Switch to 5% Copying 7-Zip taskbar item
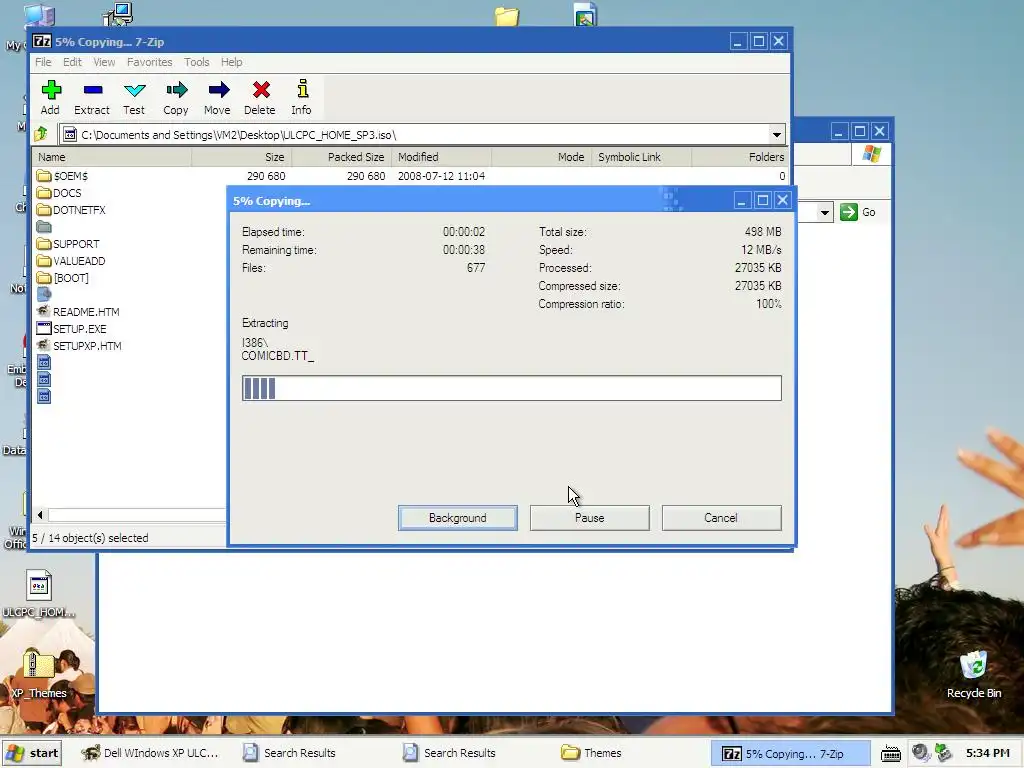Image resolution: width=1024 pixels, height=768 pixels. tap(790, 754)
